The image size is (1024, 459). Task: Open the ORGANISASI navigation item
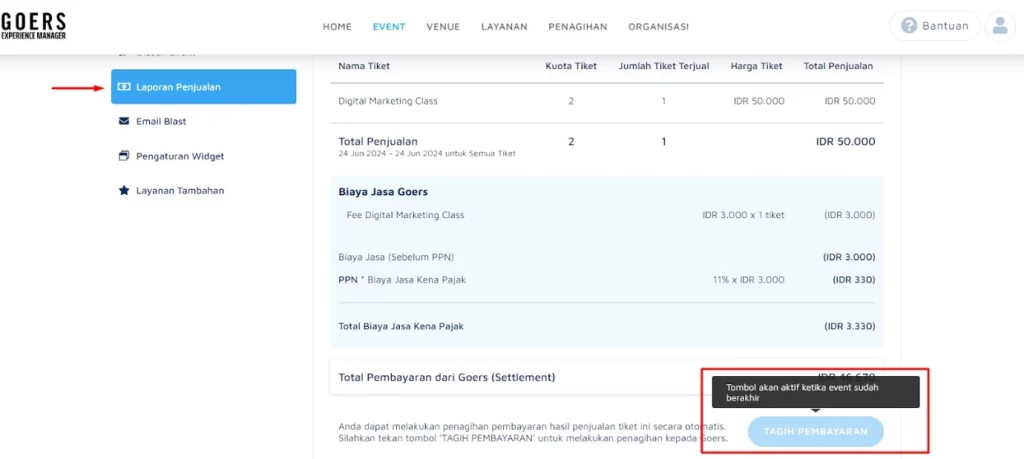point(658,27)
